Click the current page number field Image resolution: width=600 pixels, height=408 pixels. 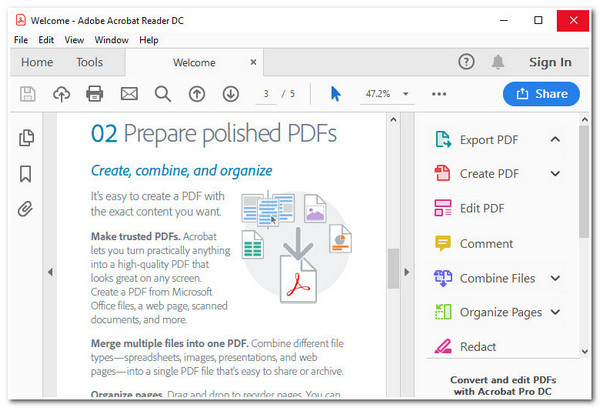pos(266,94)
